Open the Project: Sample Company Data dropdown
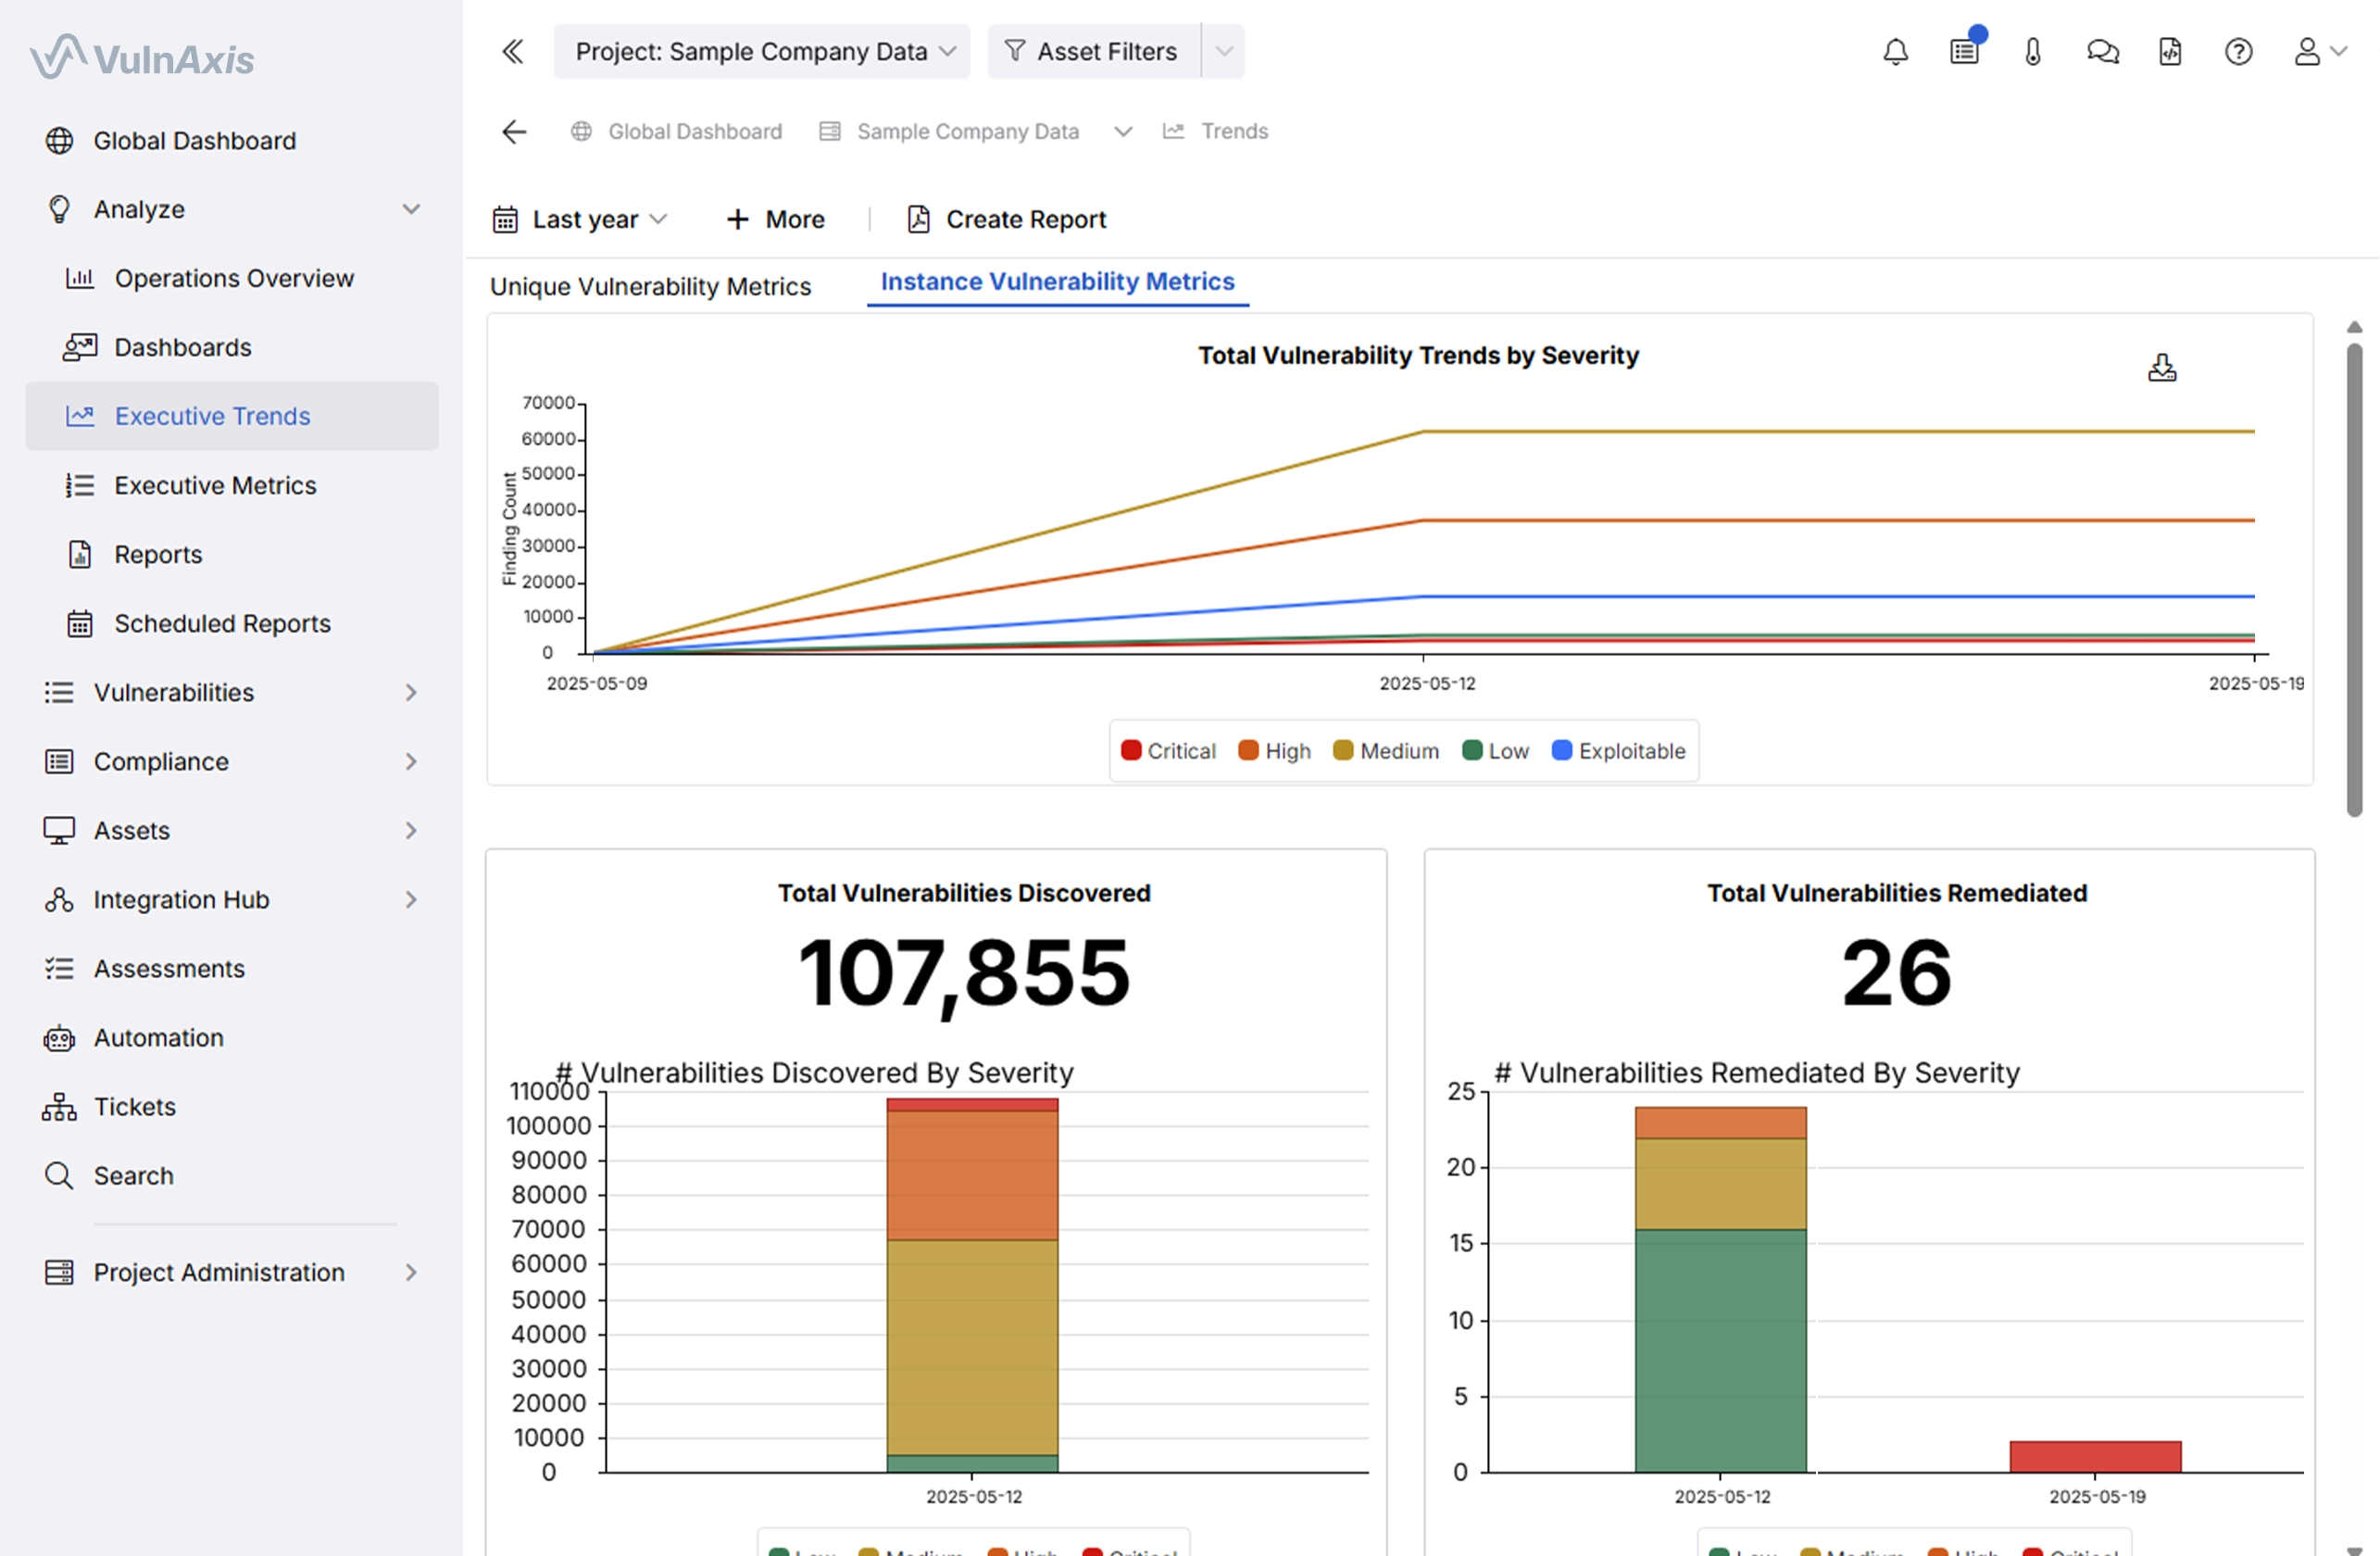 coord(762,51)
